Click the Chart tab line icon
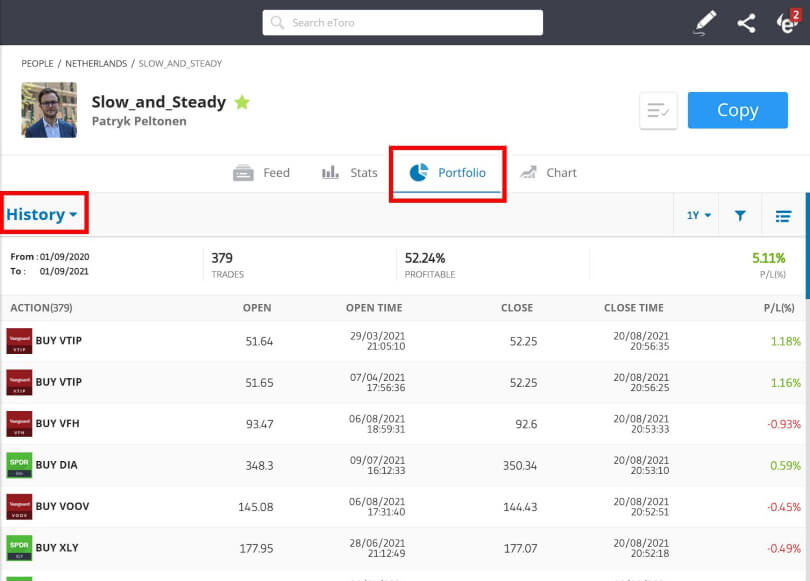 [x=528, y=172]
